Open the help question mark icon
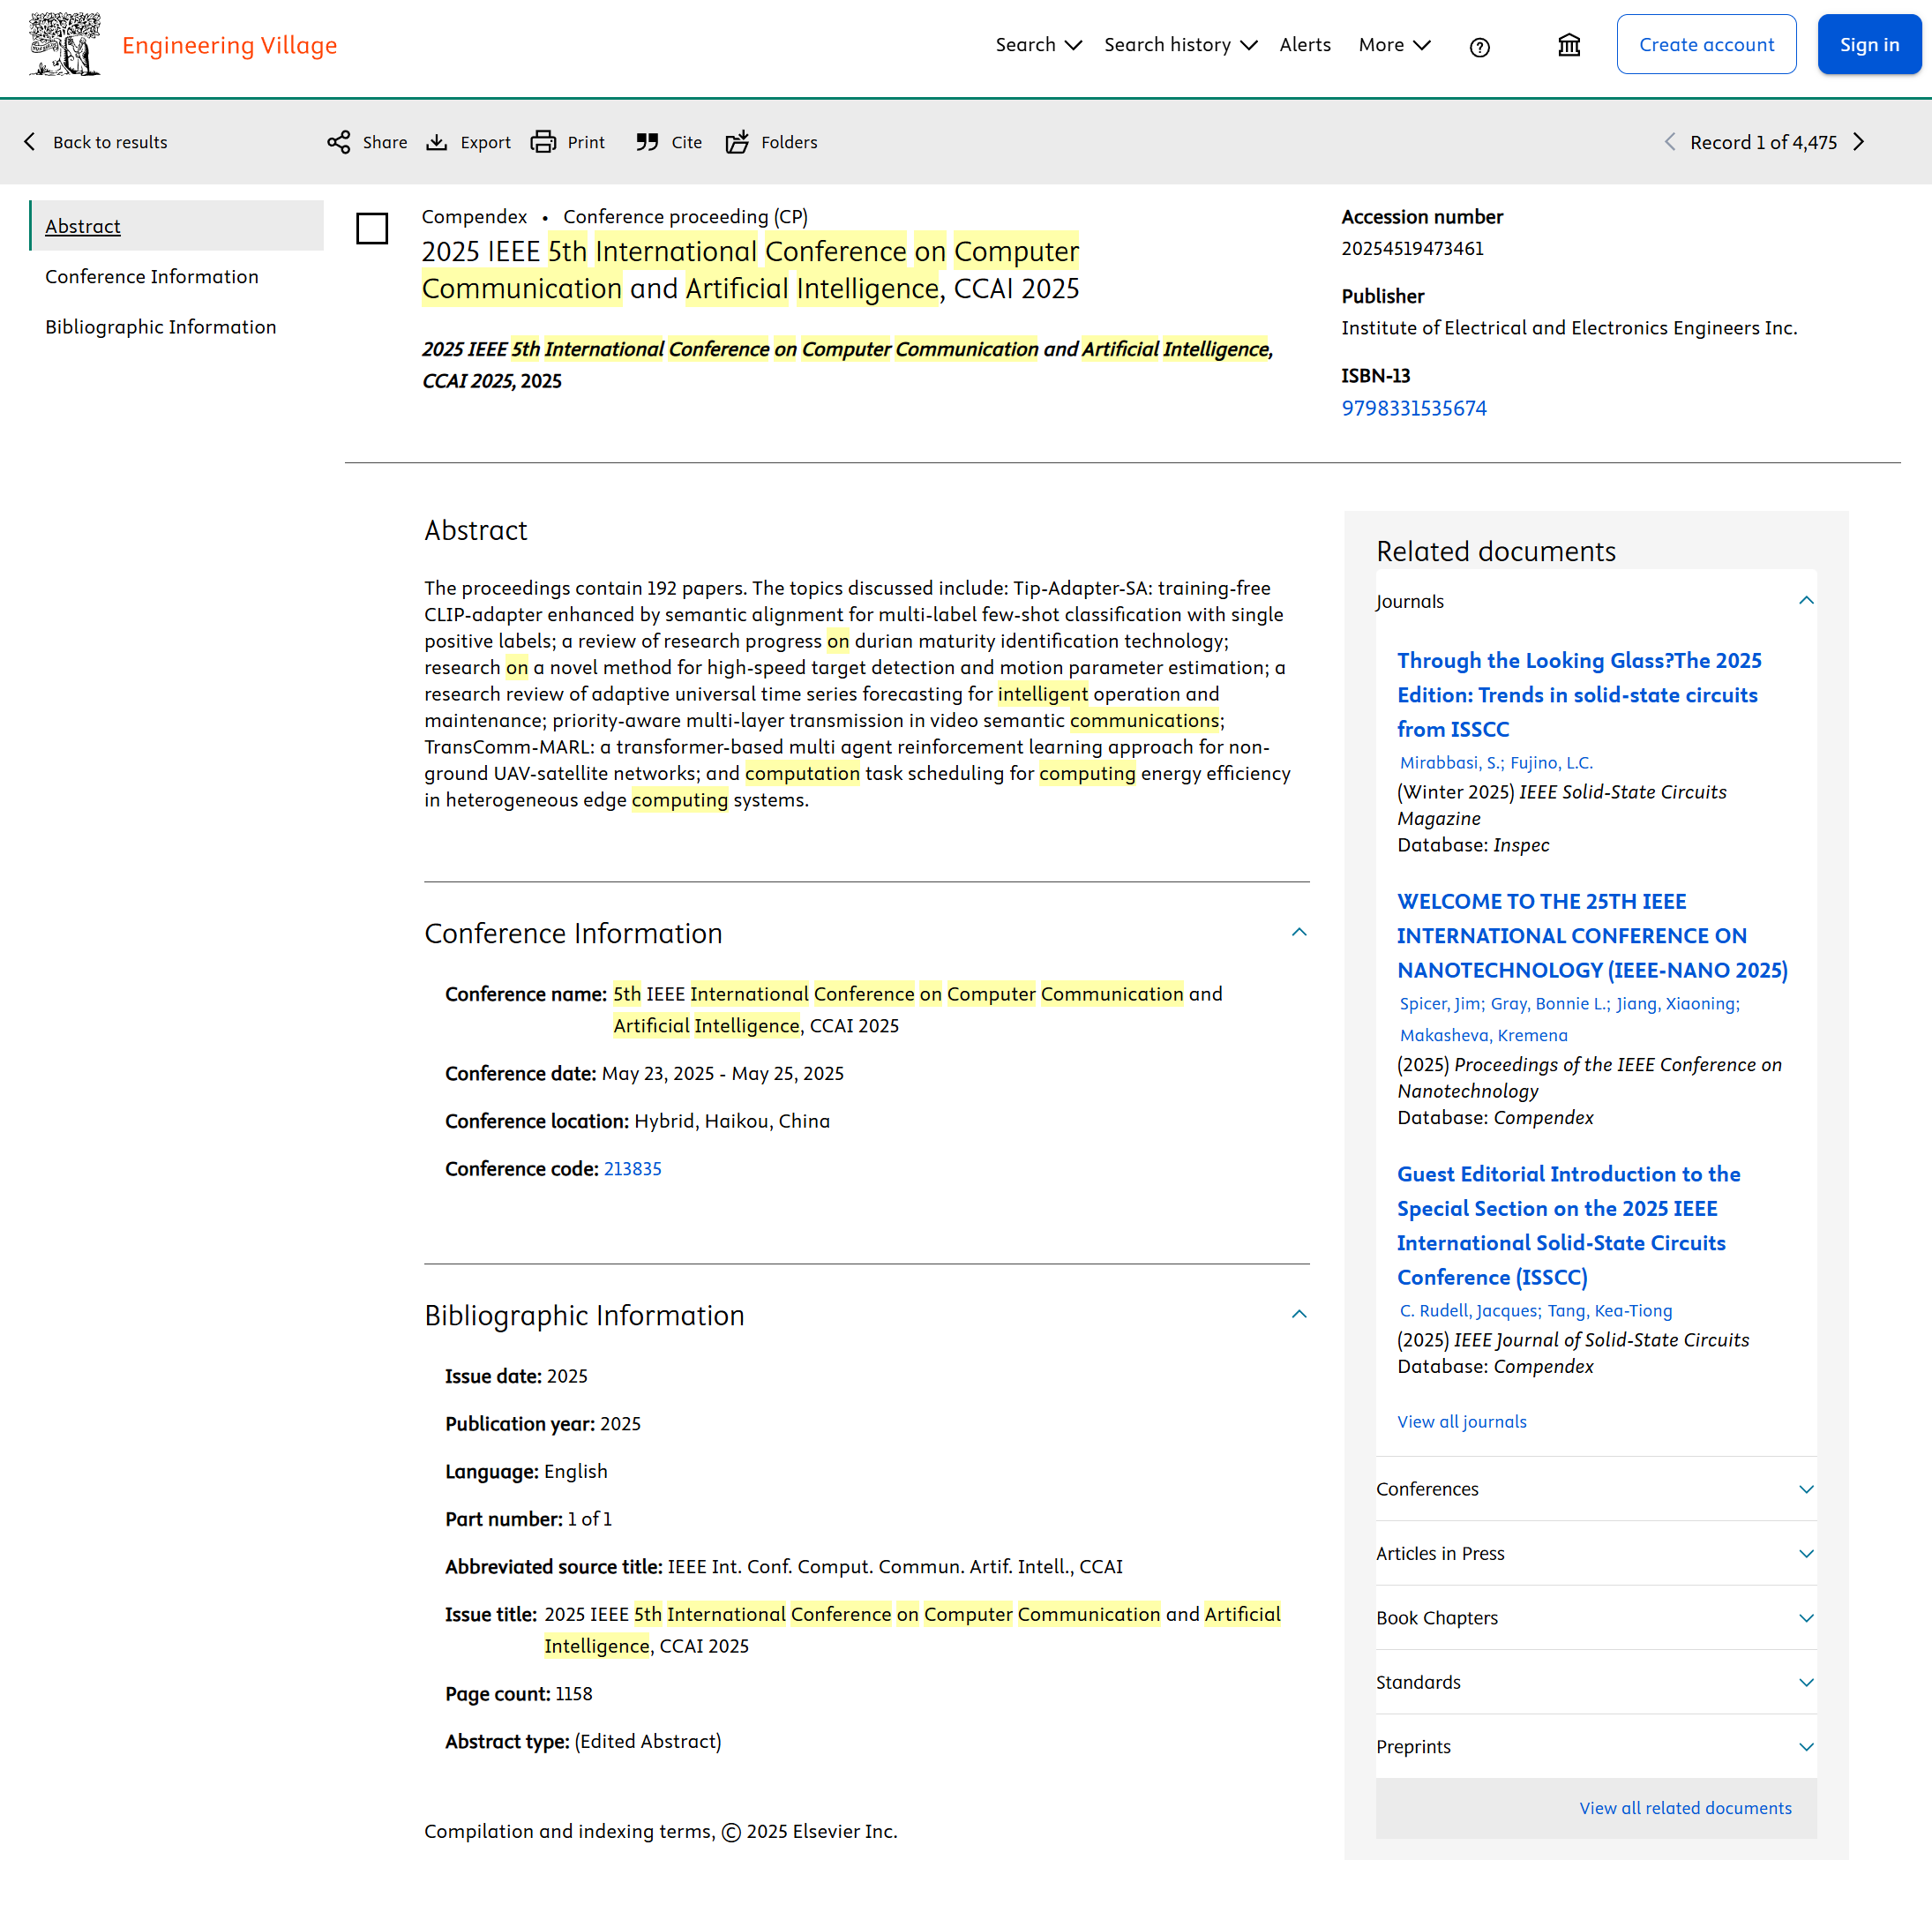Viewport: 1932px width, 1920px height. (x=1479, y=46)
